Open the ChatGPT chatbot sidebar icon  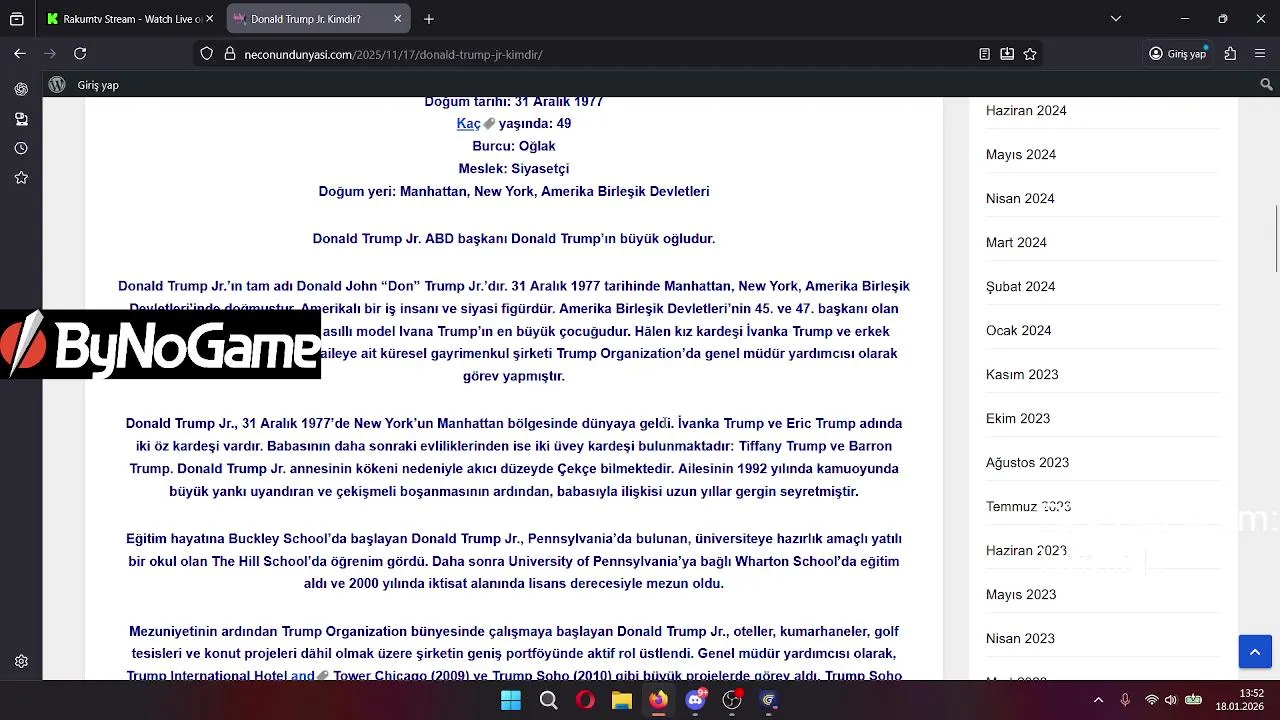pos(21,89)
